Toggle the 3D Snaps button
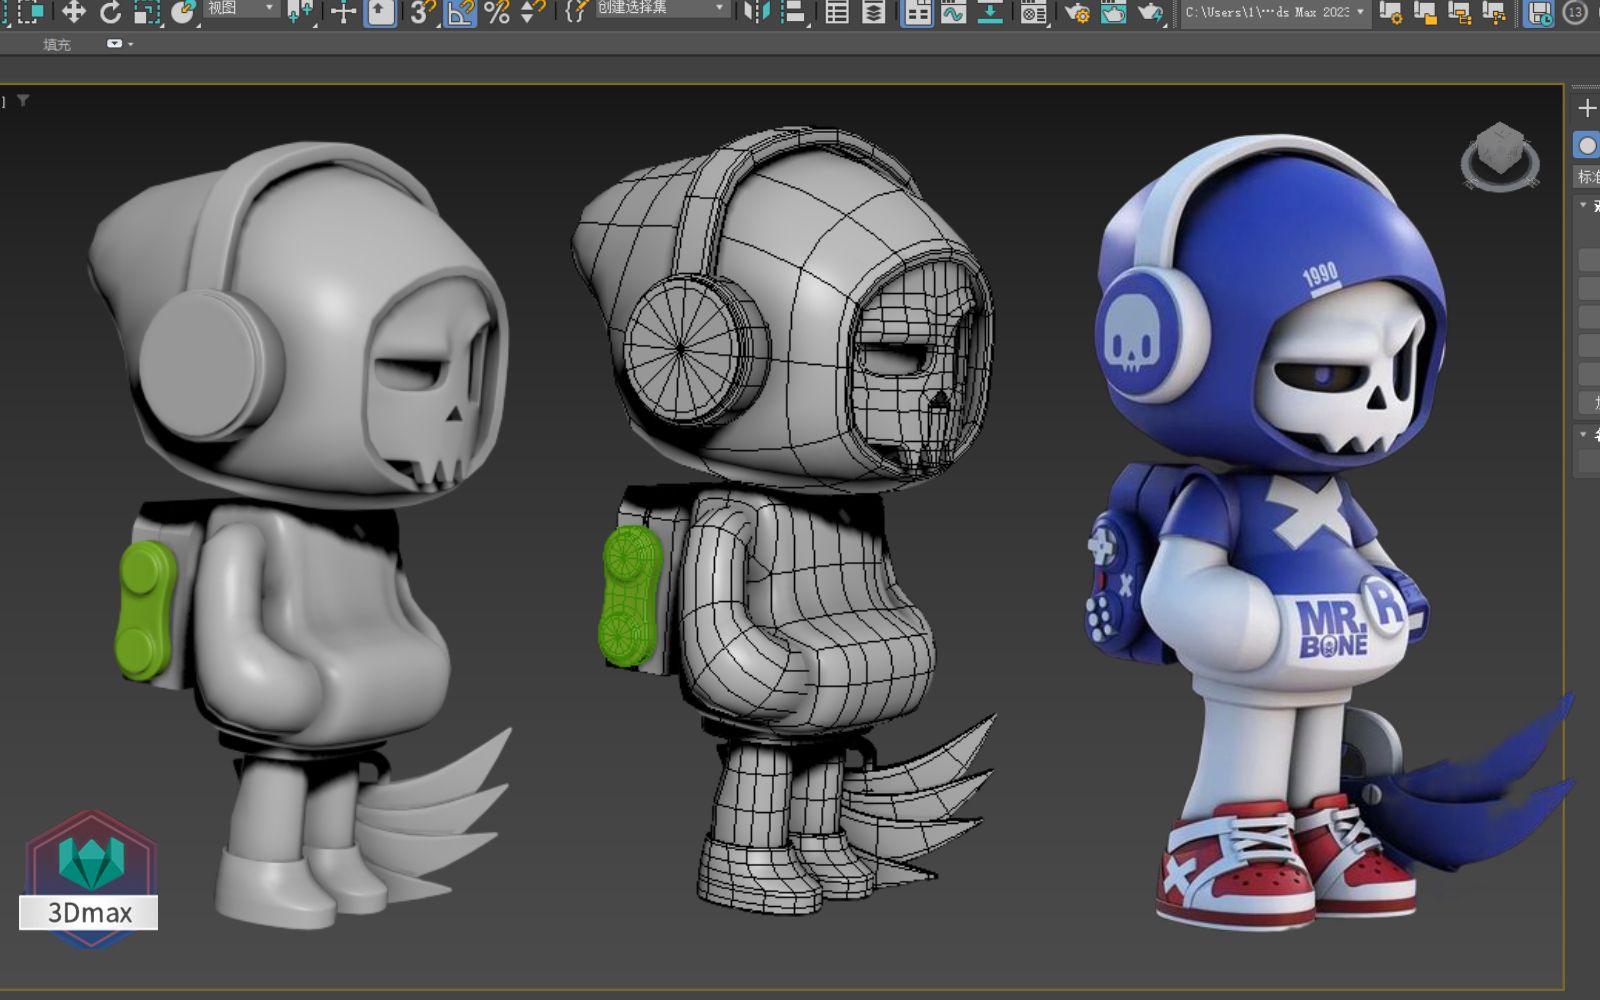The width and height of the screenshot is (1600, 1000). point(422,12)
